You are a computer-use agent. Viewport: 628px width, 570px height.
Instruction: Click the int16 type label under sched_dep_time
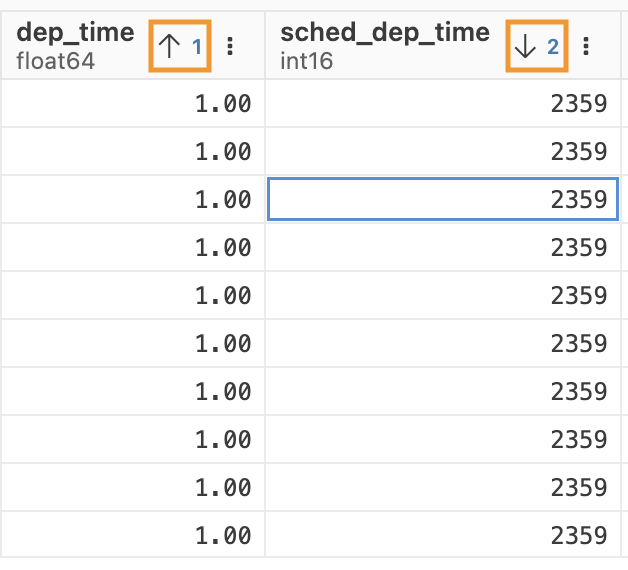pos(306,61)
